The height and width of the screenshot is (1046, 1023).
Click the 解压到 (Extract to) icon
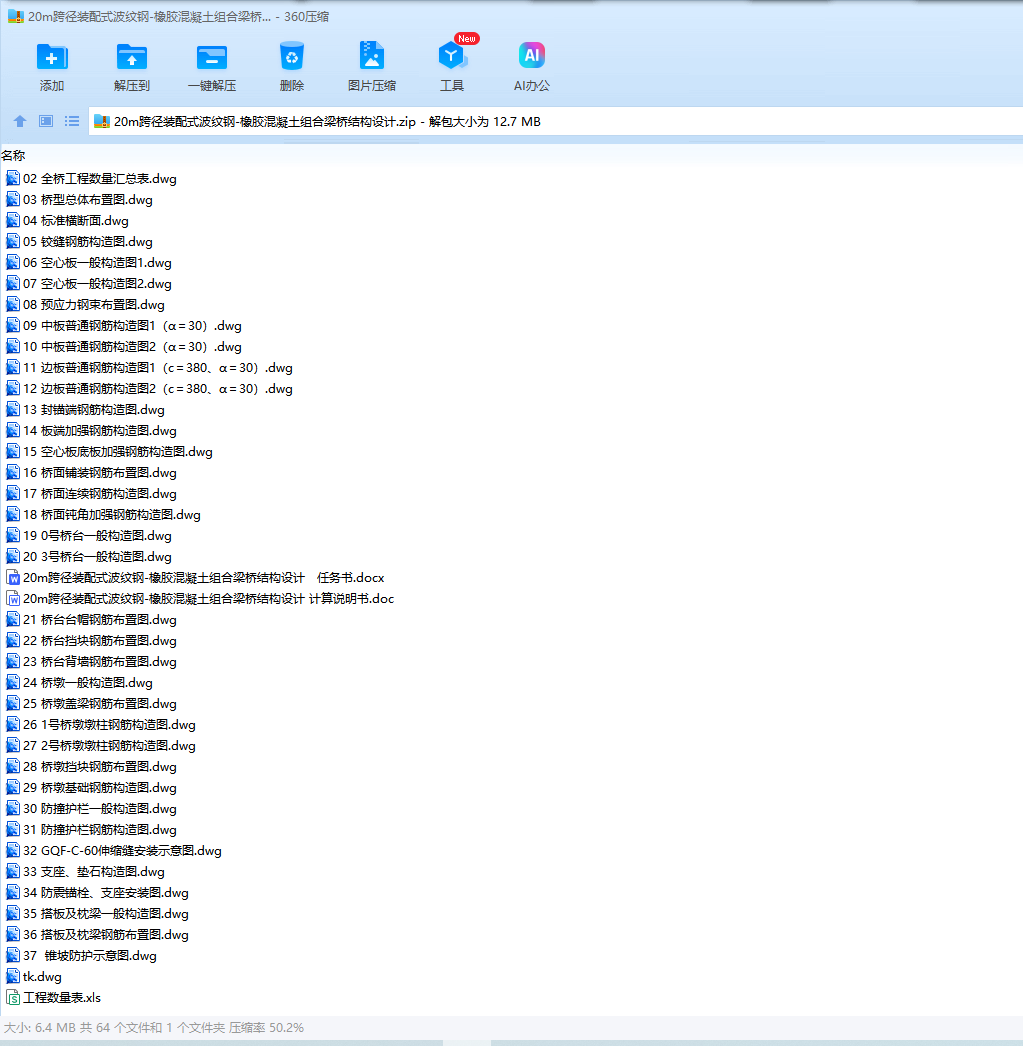pyautogui.click(x=131, y=57)
